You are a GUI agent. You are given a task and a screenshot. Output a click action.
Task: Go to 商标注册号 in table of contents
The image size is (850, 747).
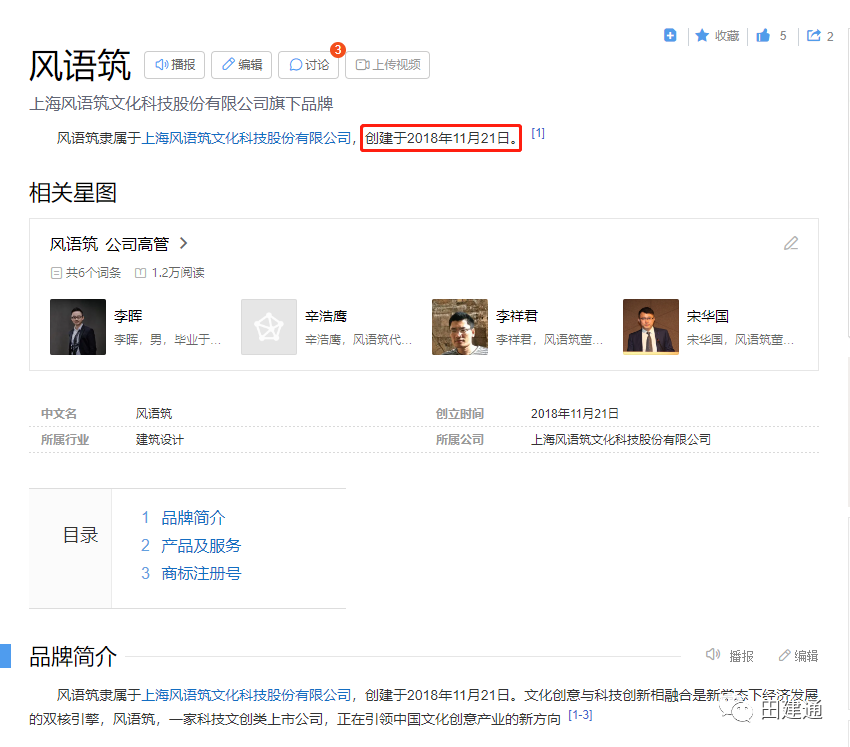[201, 574]
